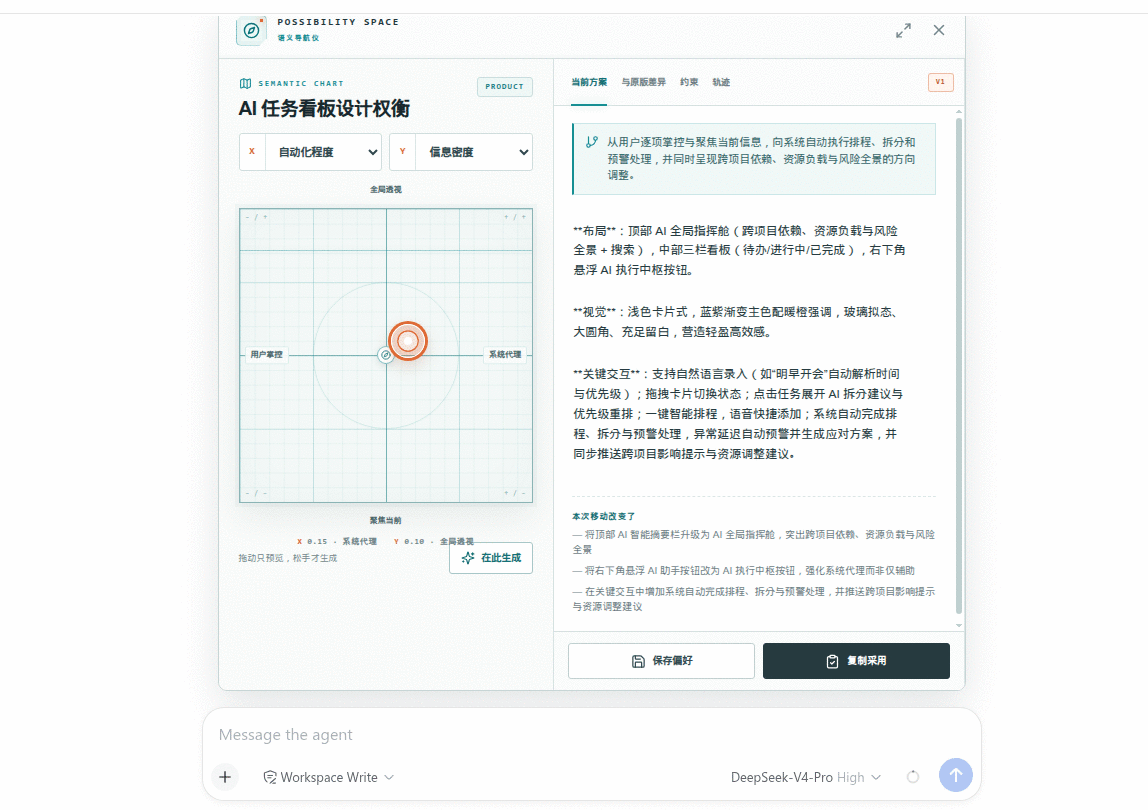This screenshot has width=1148, height=810.
Task: Click the 用户掌控 axis label
Action: click(x=266, y=354)
